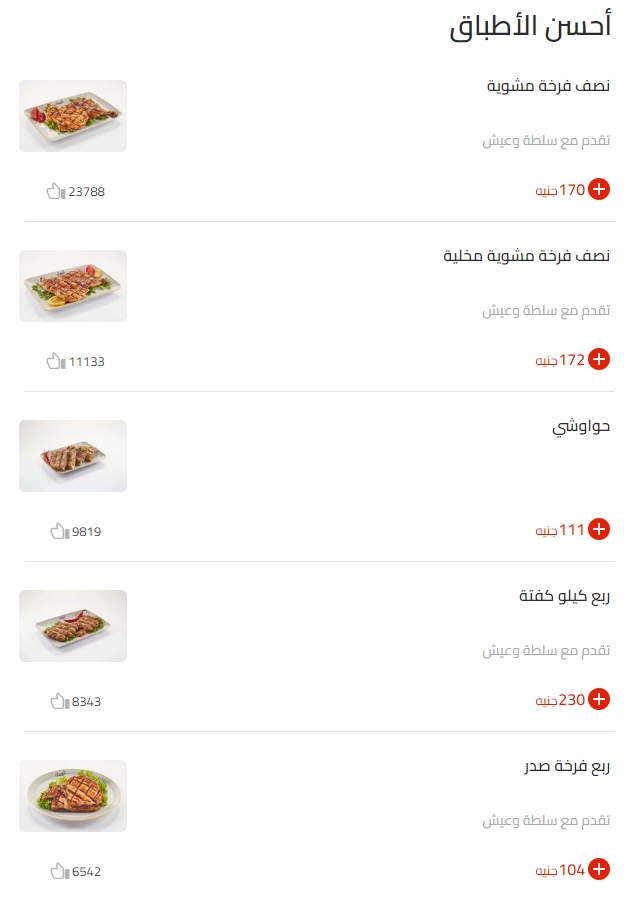Add ربع فرخة صدر using plus icon
This screenshot has height=901, width=627.
(599, 869)
